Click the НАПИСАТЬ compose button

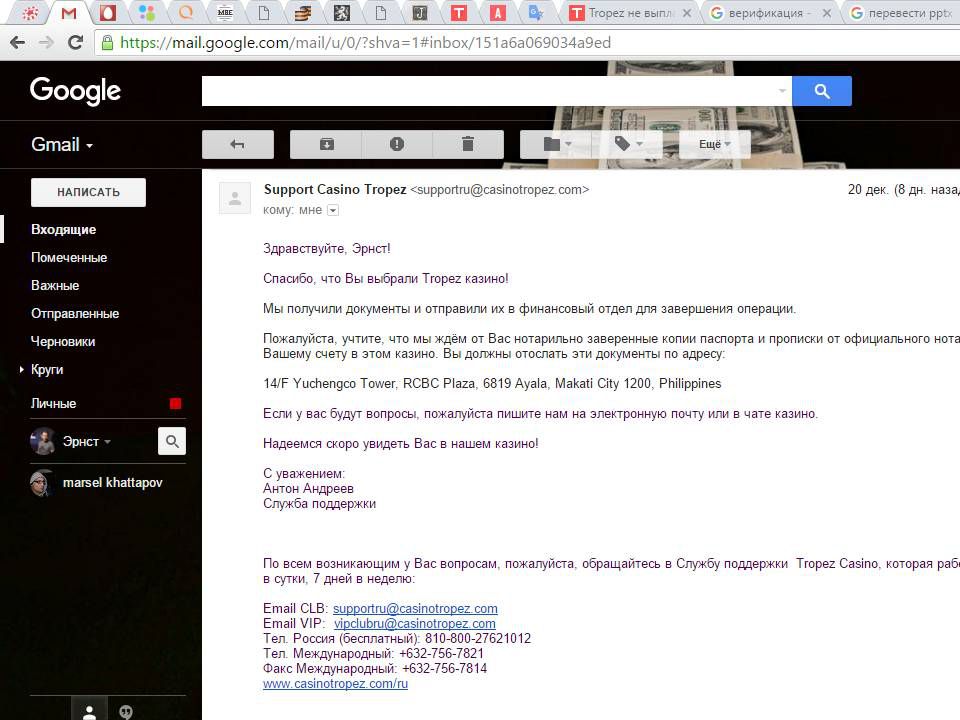point(88,192)
